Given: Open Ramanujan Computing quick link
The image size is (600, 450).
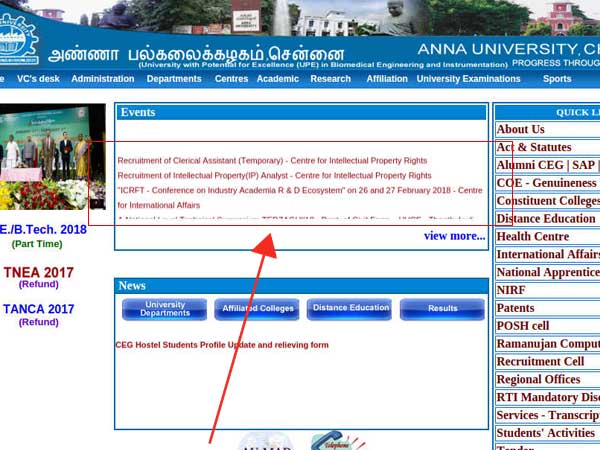Looking at the screenshot, I should click(x=547, y=344).
